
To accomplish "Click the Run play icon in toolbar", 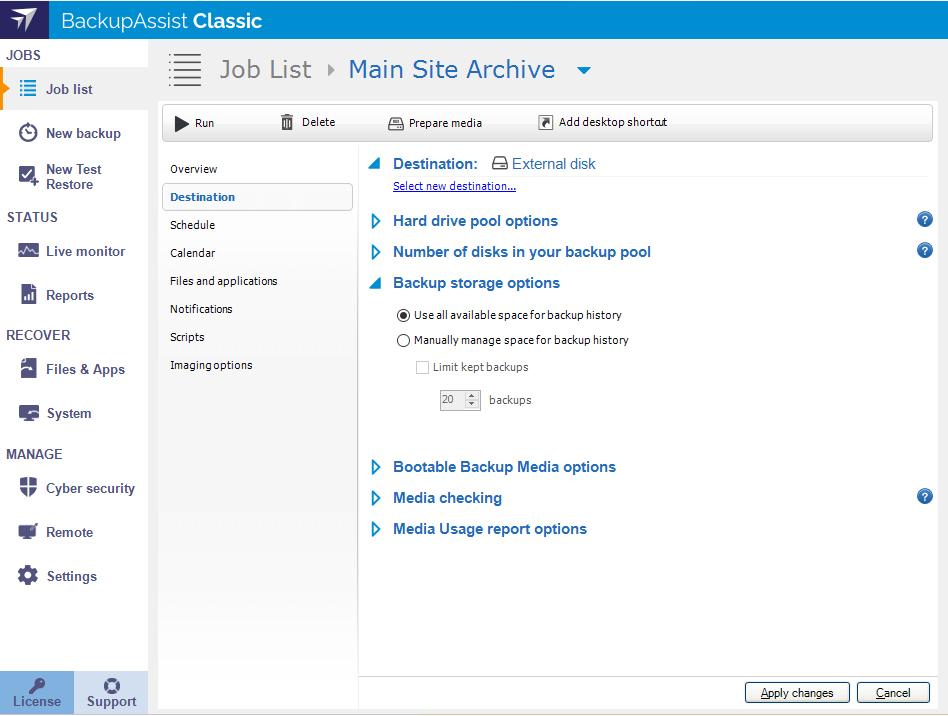I will pos(181,123).
